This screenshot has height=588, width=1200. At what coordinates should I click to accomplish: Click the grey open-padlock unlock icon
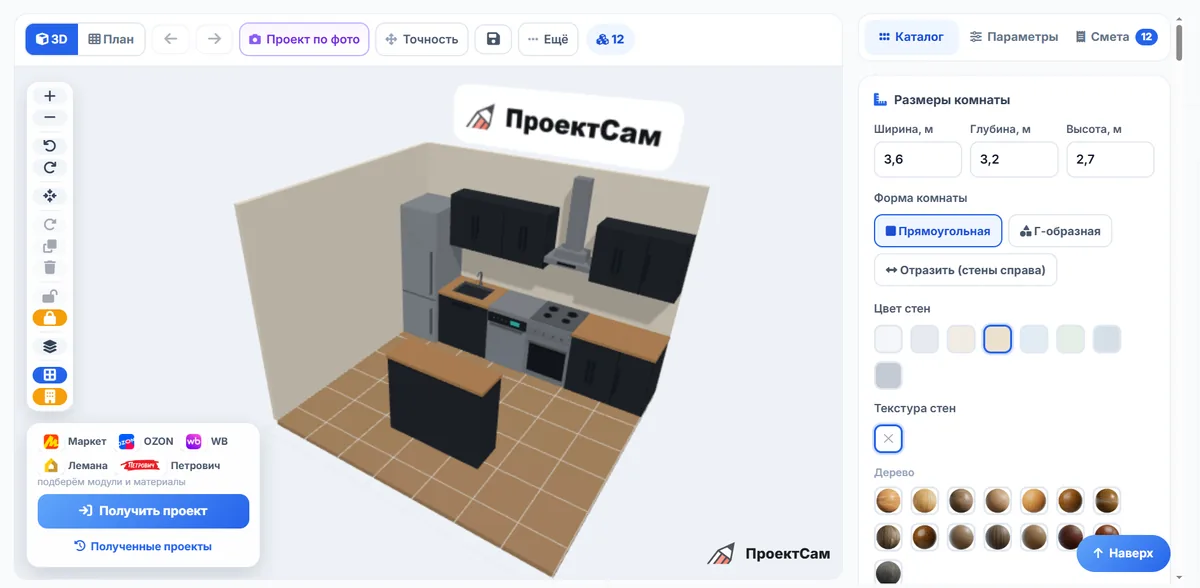pyautogui.click(x=50, y=296)
